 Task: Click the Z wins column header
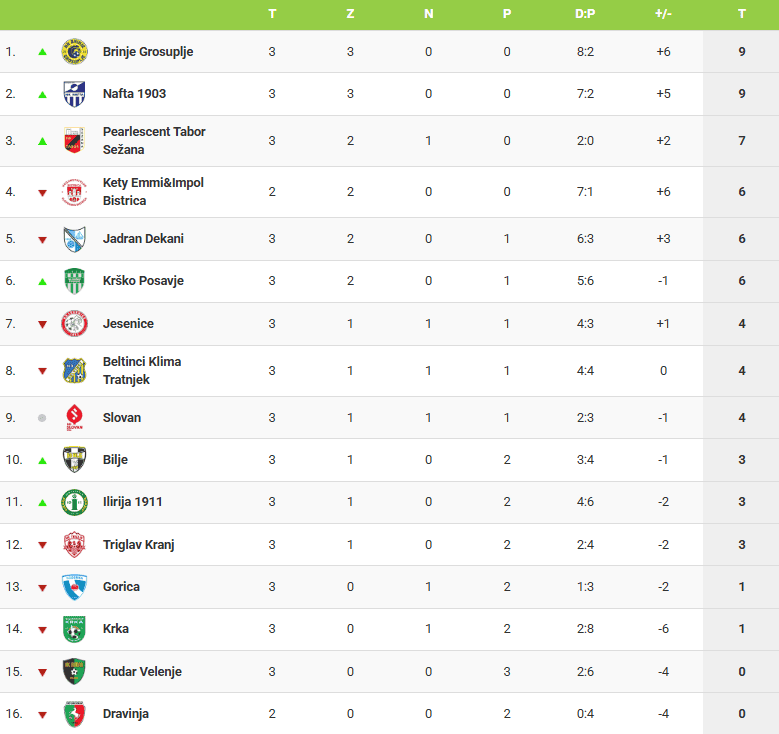click(x=350, y=14)
